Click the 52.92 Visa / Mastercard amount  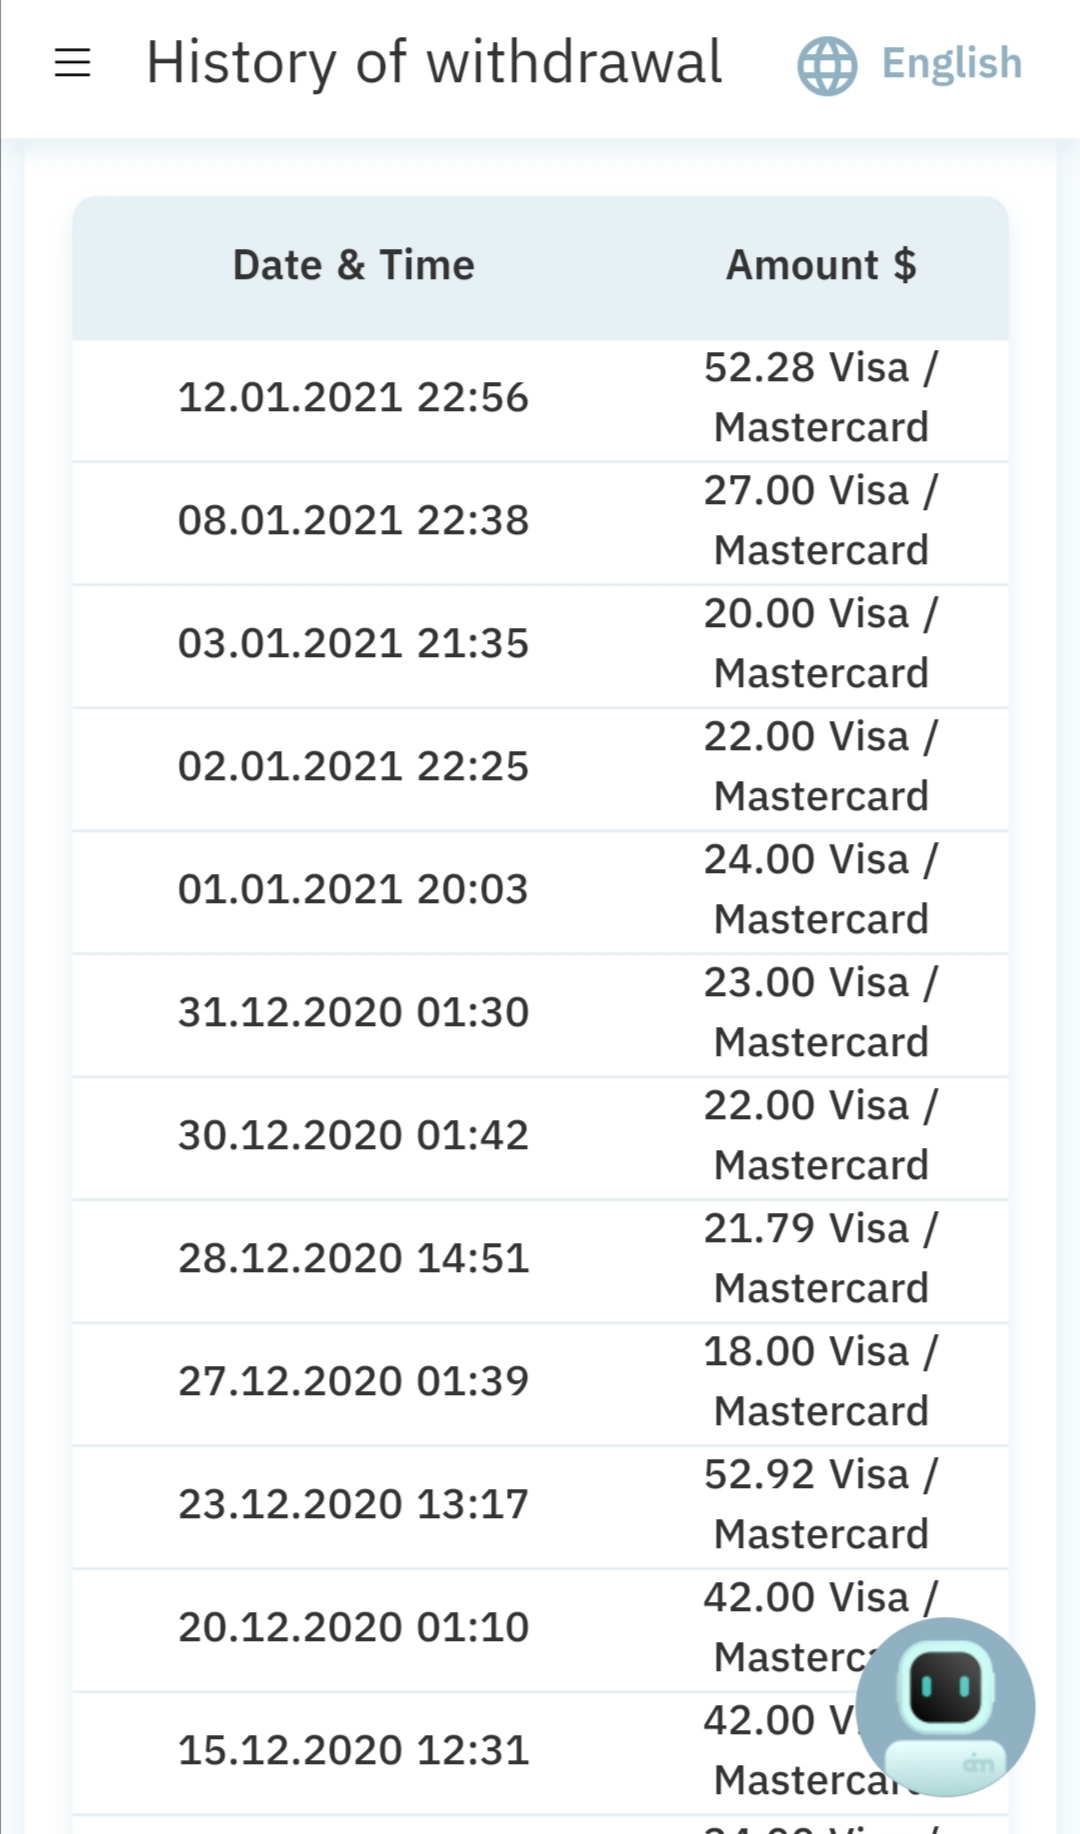point(820,1504)
